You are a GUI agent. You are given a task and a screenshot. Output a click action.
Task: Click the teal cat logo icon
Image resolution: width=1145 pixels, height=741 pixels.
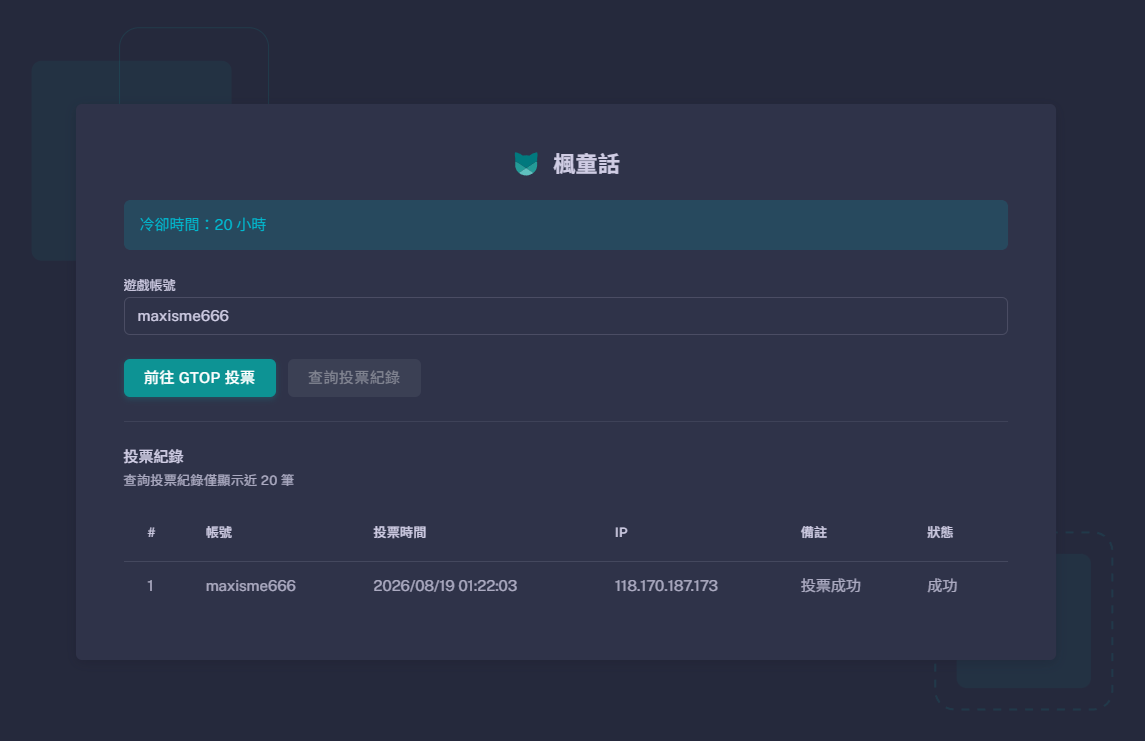(526, 164)
